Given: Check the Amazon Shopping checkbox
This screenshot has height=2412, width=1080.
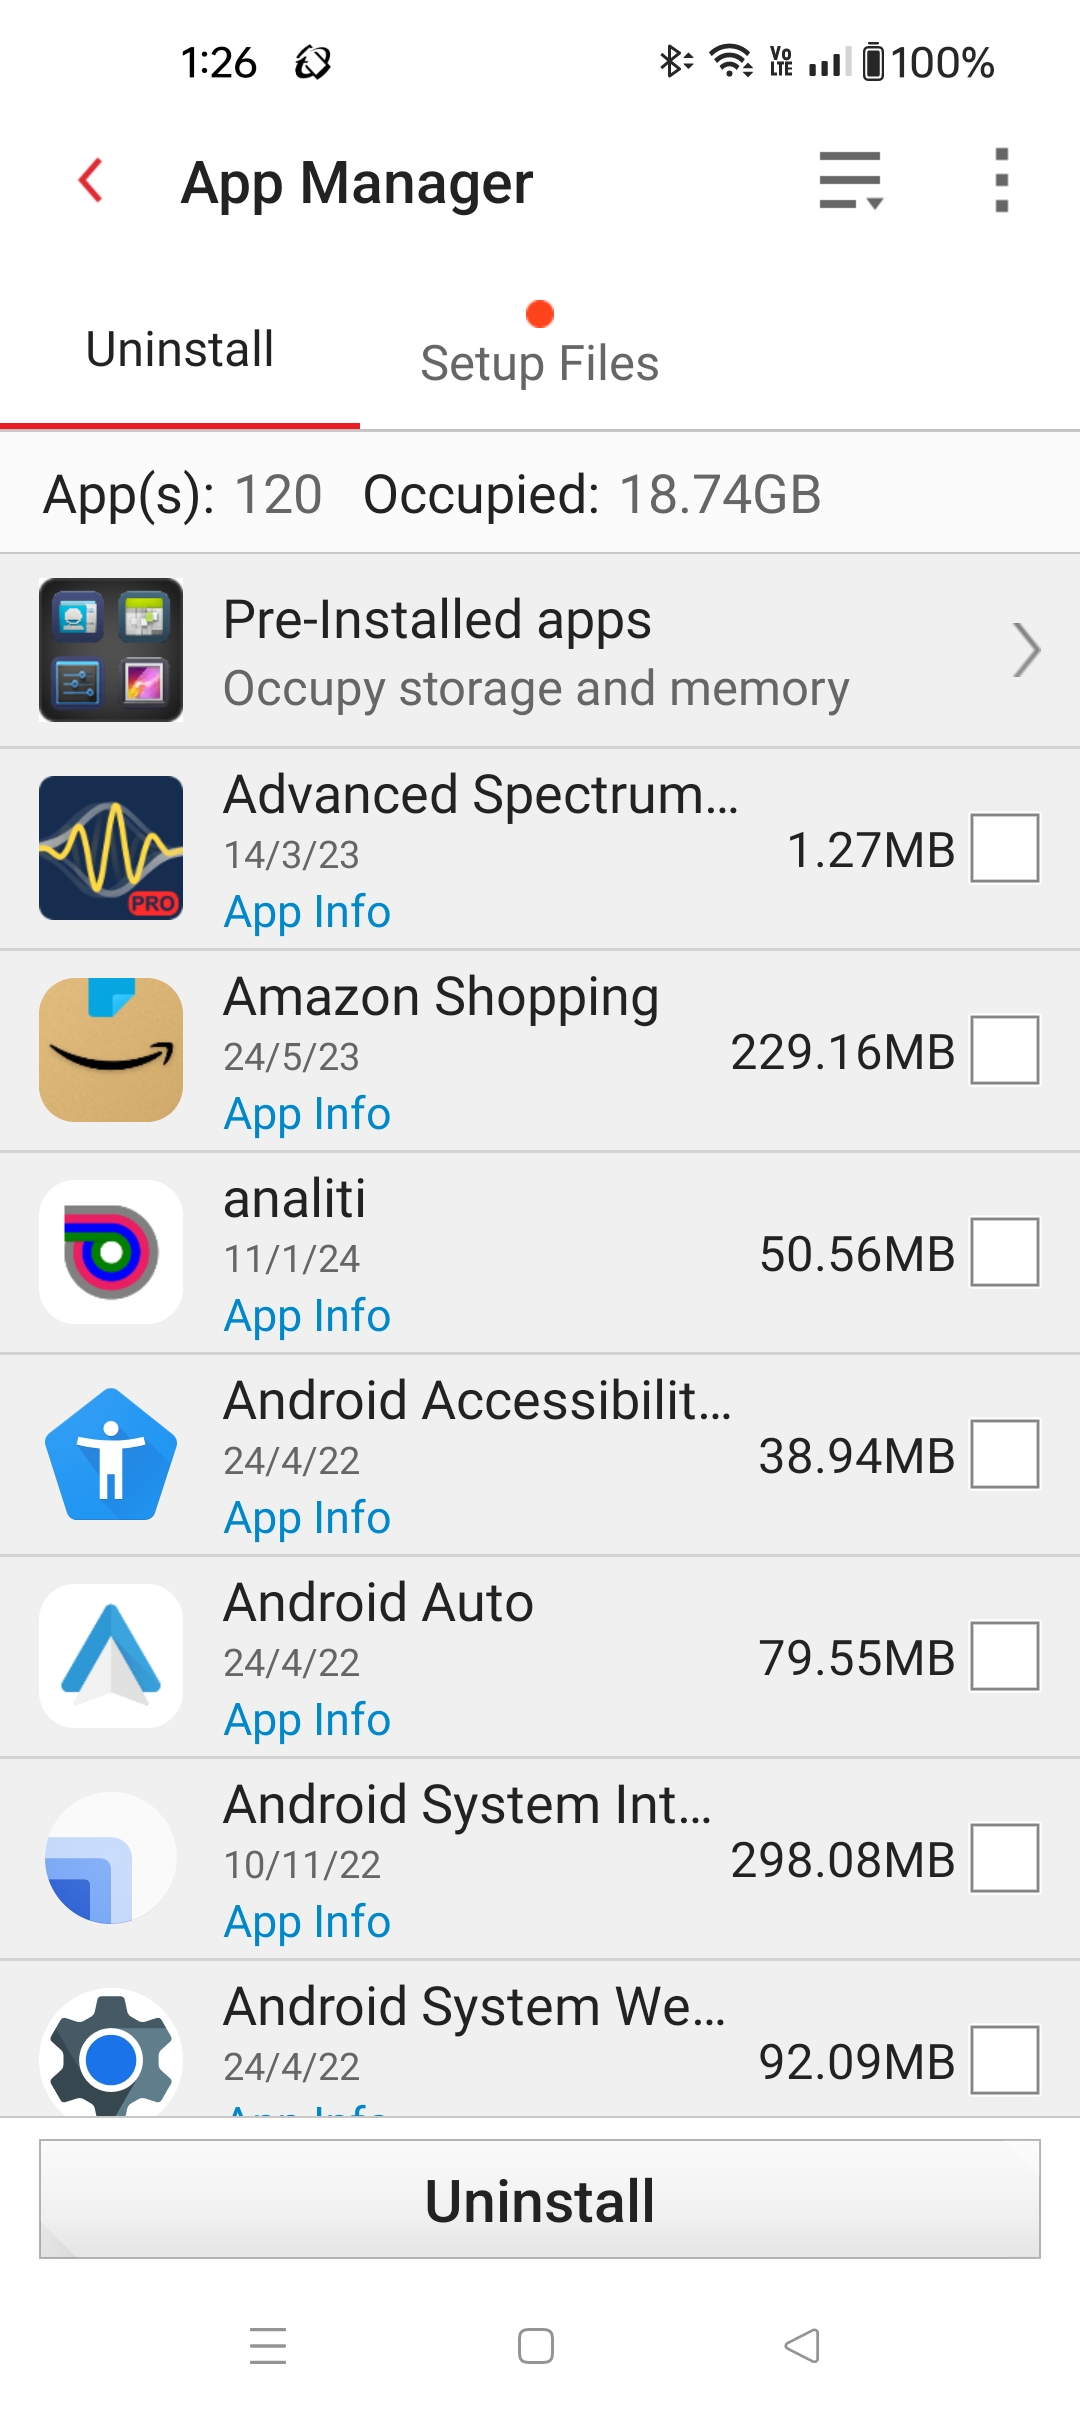Looking at the screenshot, I should 1004,1050.
